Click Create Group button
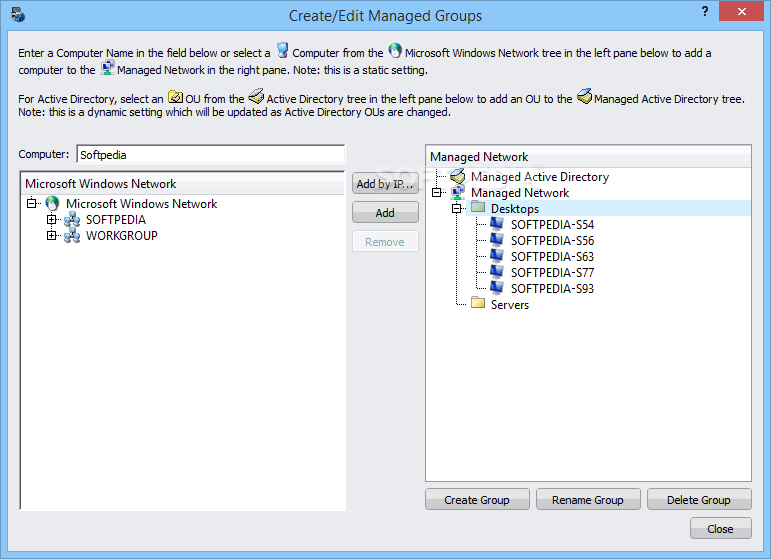The image size is (771, 559). click(477, 500)
